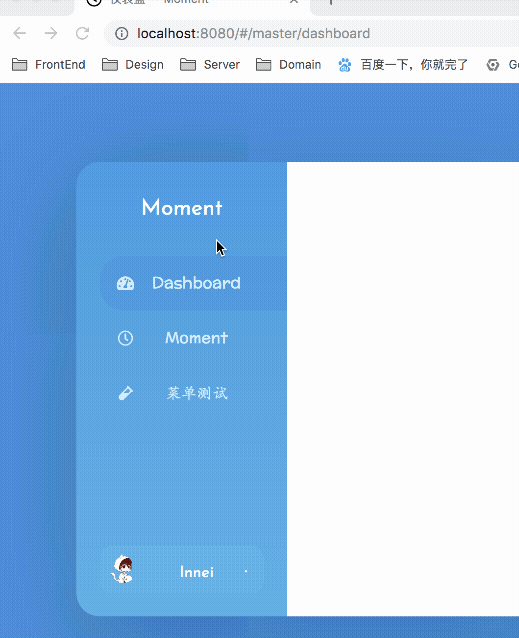Image resolution: width=519 pixels, height=638 pixels.
Task: Select the 菜单测试 menu item
Action: click(197, 393)
